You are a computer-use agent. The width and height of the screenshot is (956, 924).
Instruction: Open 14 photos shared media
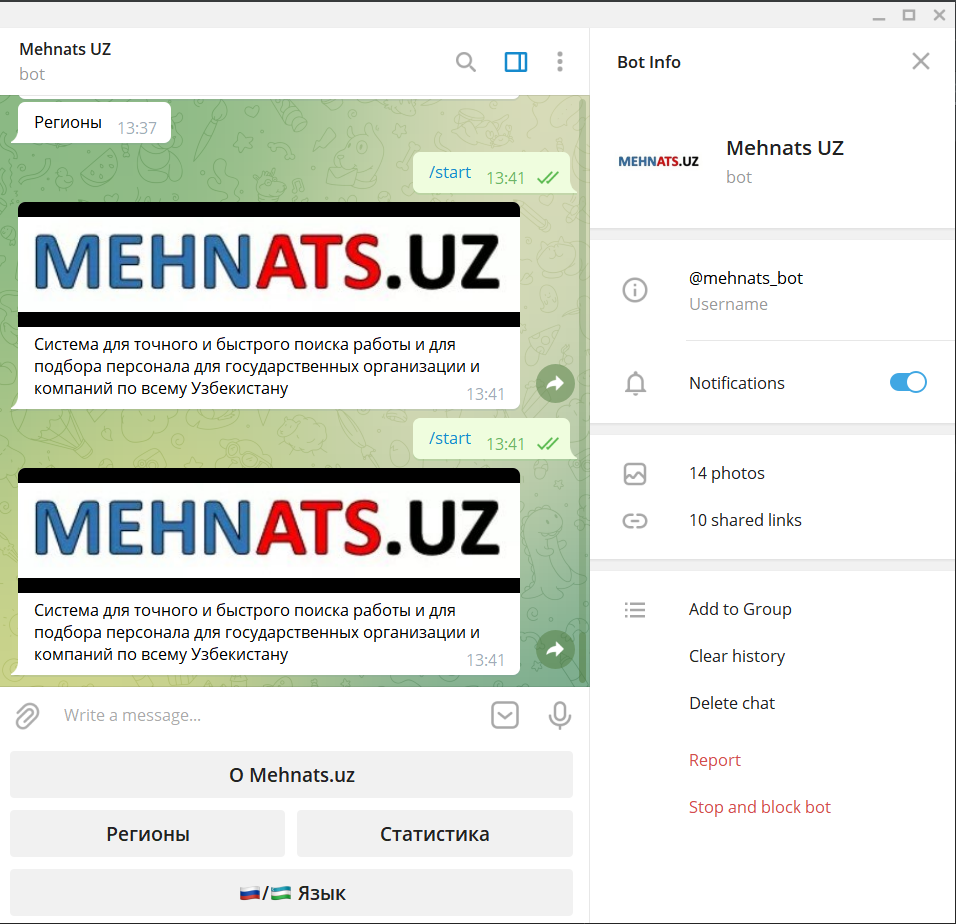(727, 473)
